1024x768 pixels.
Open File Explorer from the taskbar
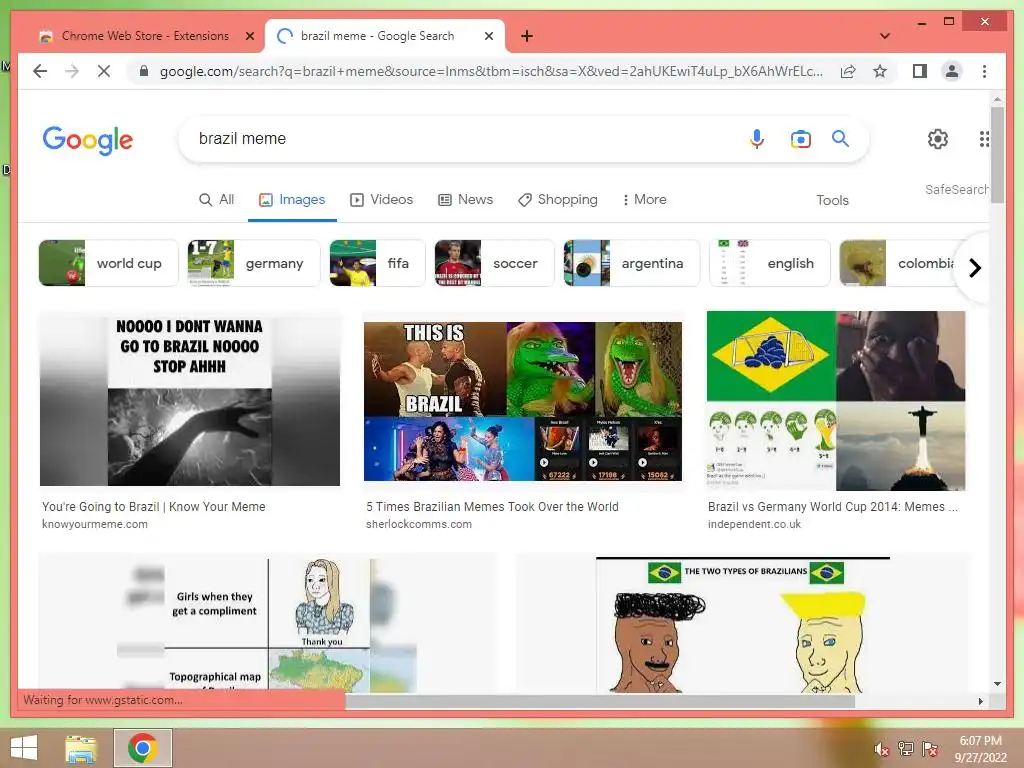point(80,748)
